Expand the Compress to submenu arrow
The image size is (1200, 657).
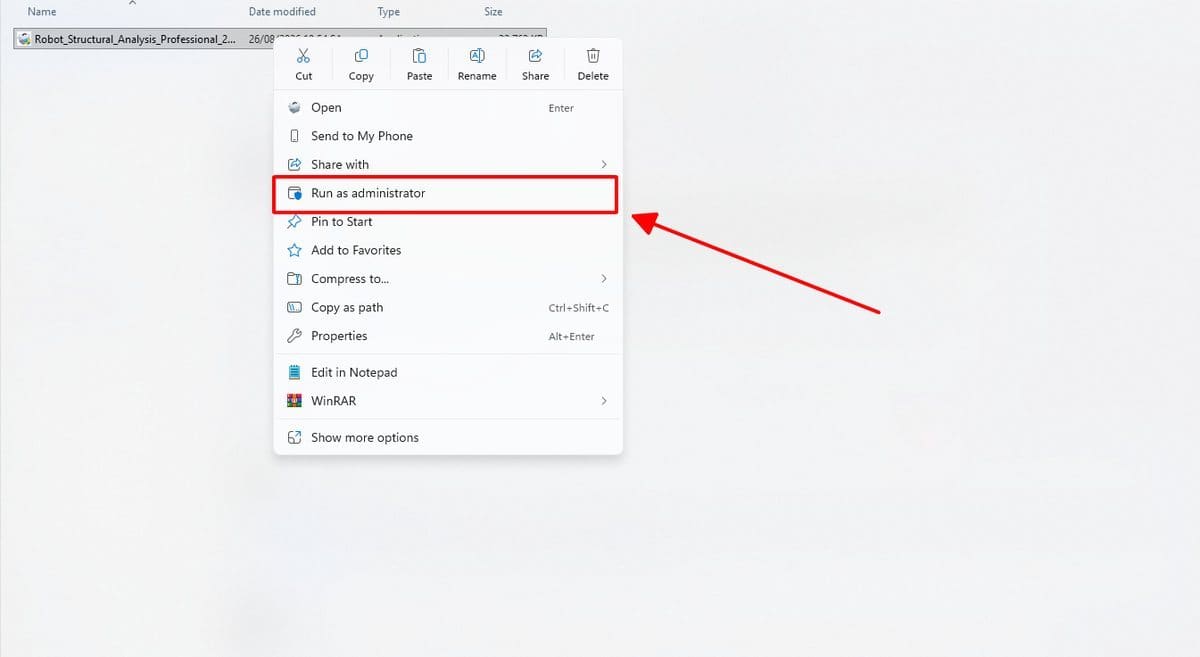[603, 279]
